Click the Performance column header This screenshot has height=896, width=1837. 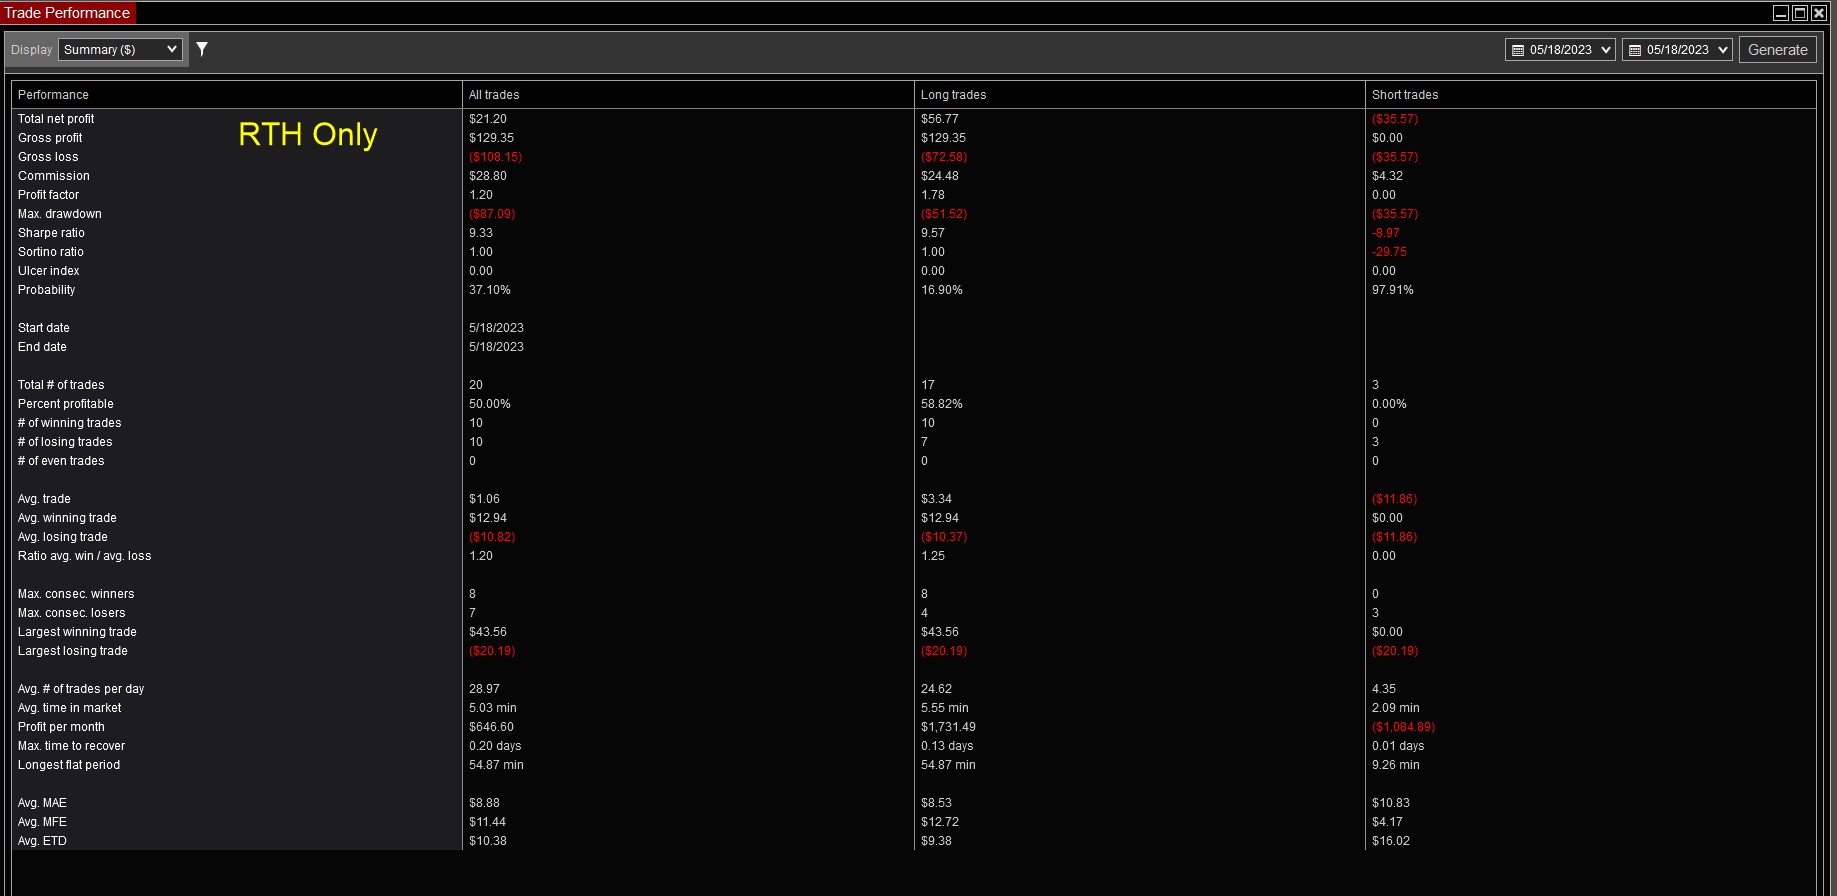pos(236,95)
